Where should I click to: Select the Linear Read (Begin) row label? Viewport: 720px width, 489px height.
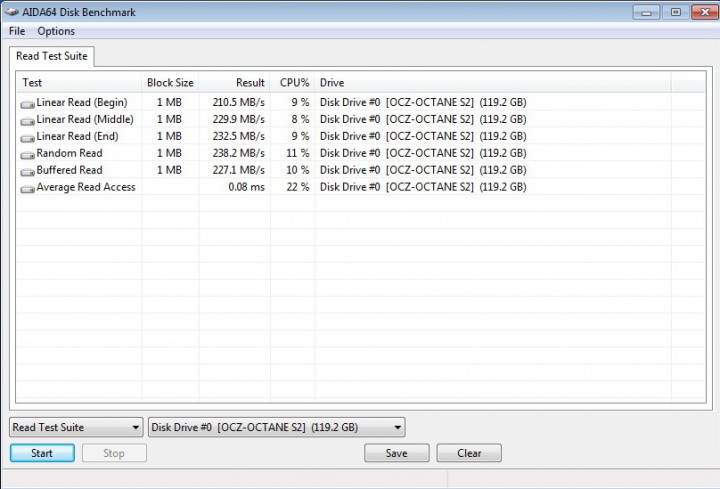pos(82,102)
